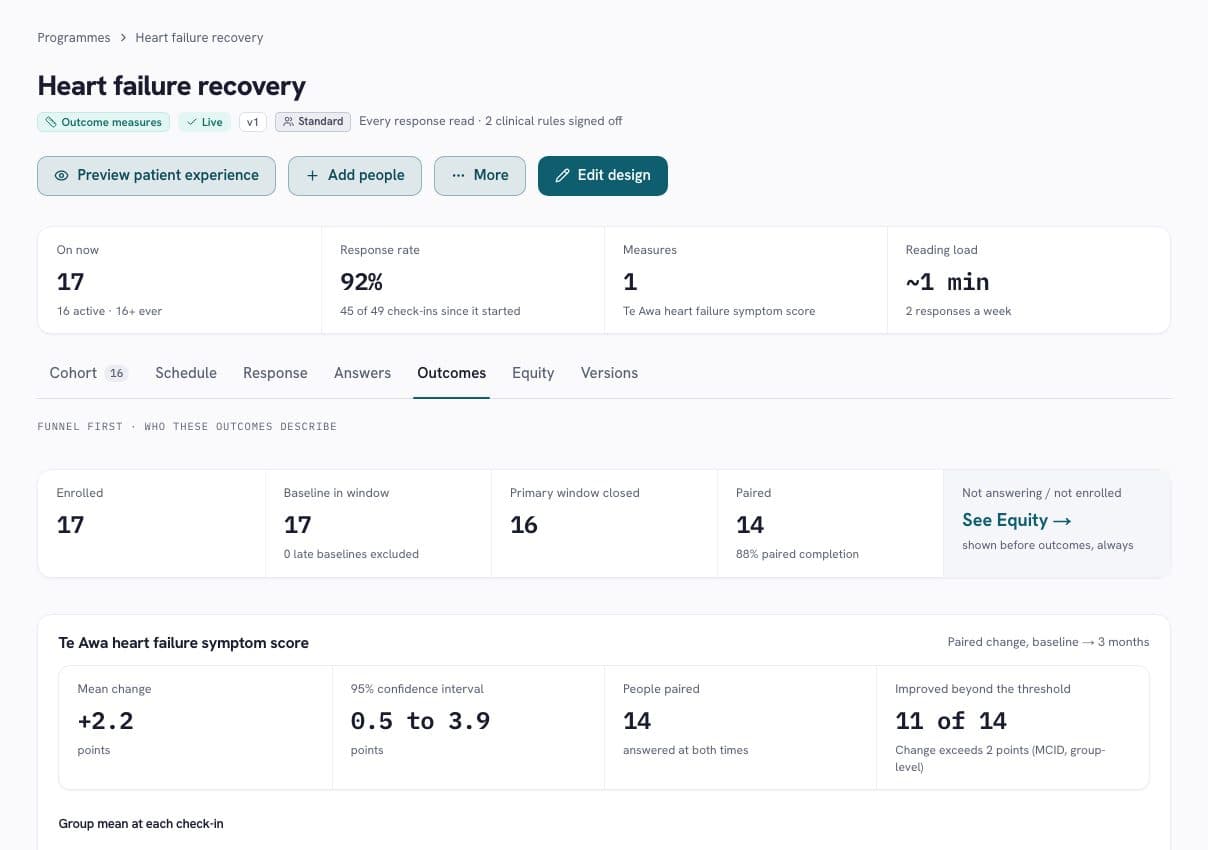The width and height of the screenshot is (1208, 850).
Task: Click the pencil icon in Edit design
Action: tap(562, 175)
